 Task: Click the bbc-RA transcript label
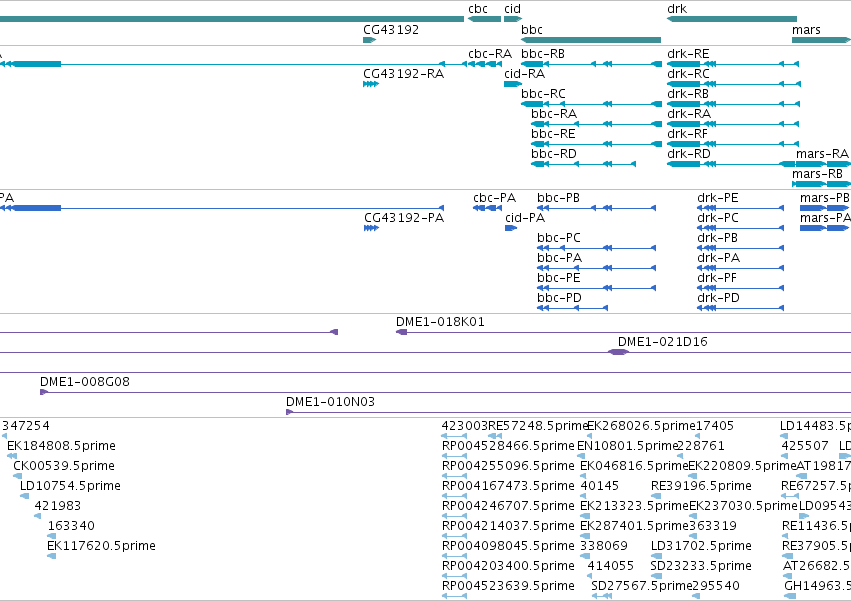[554, 114]
